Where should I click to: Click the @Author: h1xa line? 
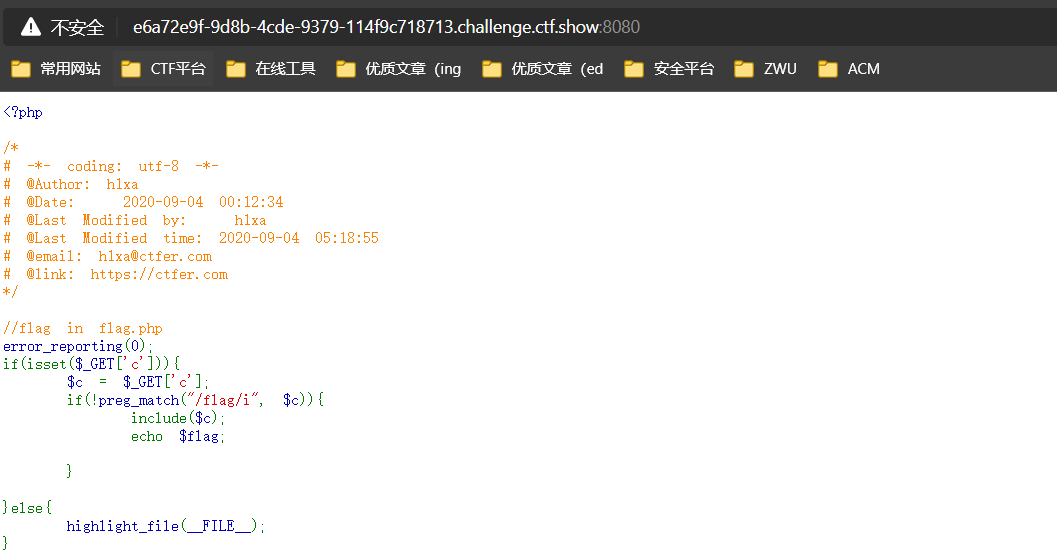(71, 184)
